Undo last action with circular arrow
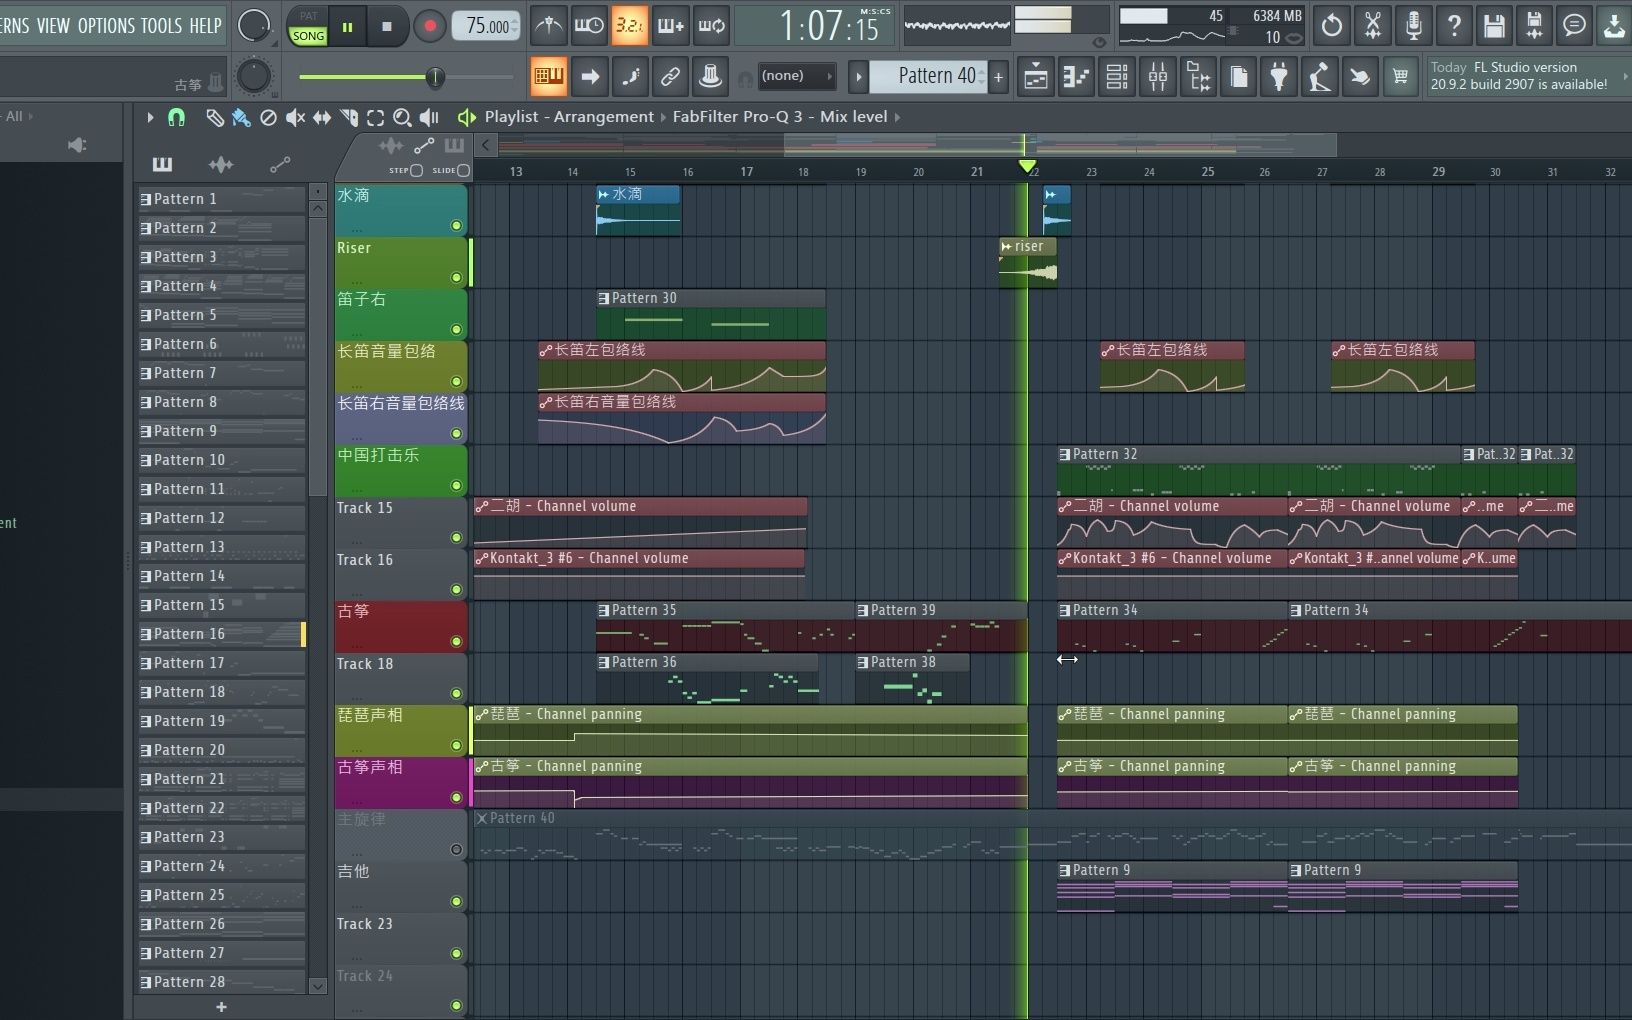Screen dimensions: 1632x1020 pos(1332,26)
